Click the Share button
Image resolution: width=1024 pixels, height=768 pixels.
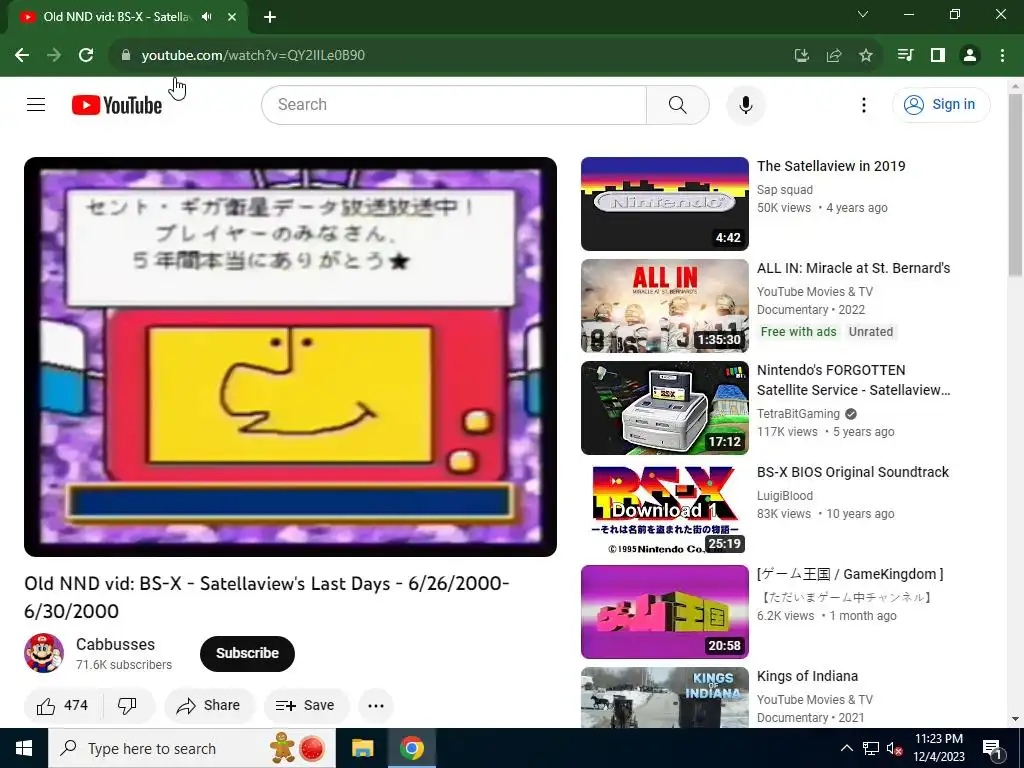coord(209,705)
